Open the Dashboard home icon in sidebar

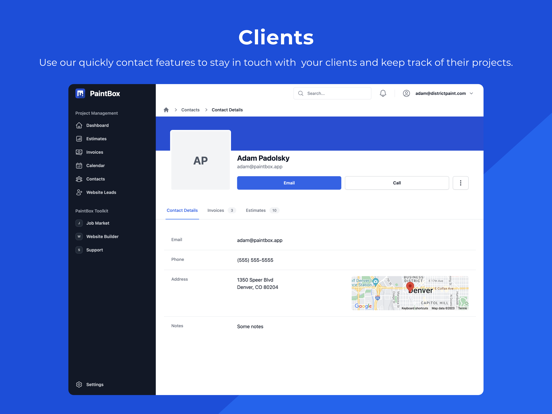(x=79, y=125)
